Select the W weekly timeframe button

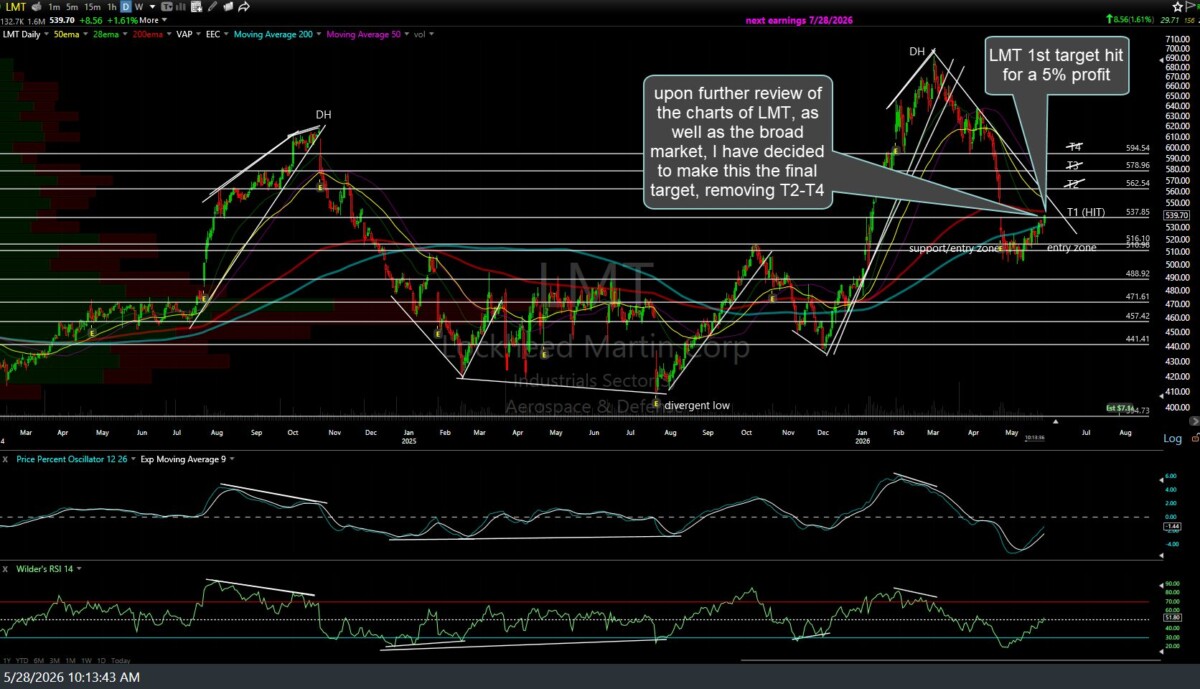[139, 7]
